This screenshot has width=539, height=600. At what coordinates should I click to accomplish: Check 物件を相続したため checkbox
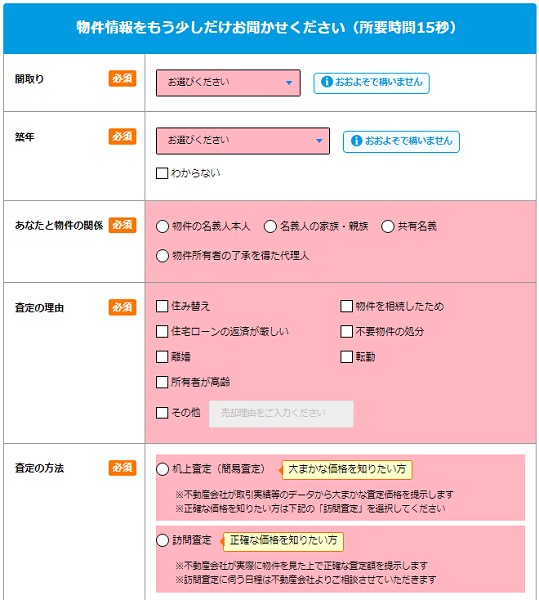(x=346, y=306)
